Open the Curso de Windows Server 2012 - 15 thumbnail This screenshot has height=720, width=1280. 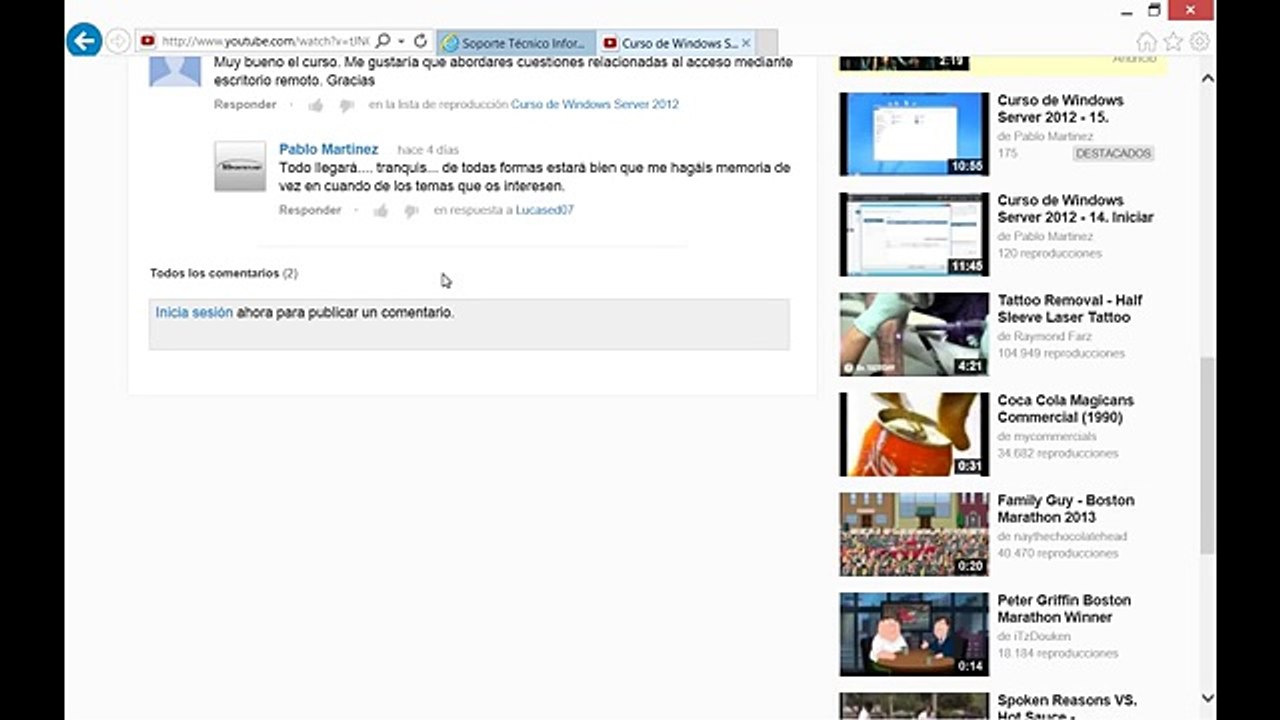point(914,134)
